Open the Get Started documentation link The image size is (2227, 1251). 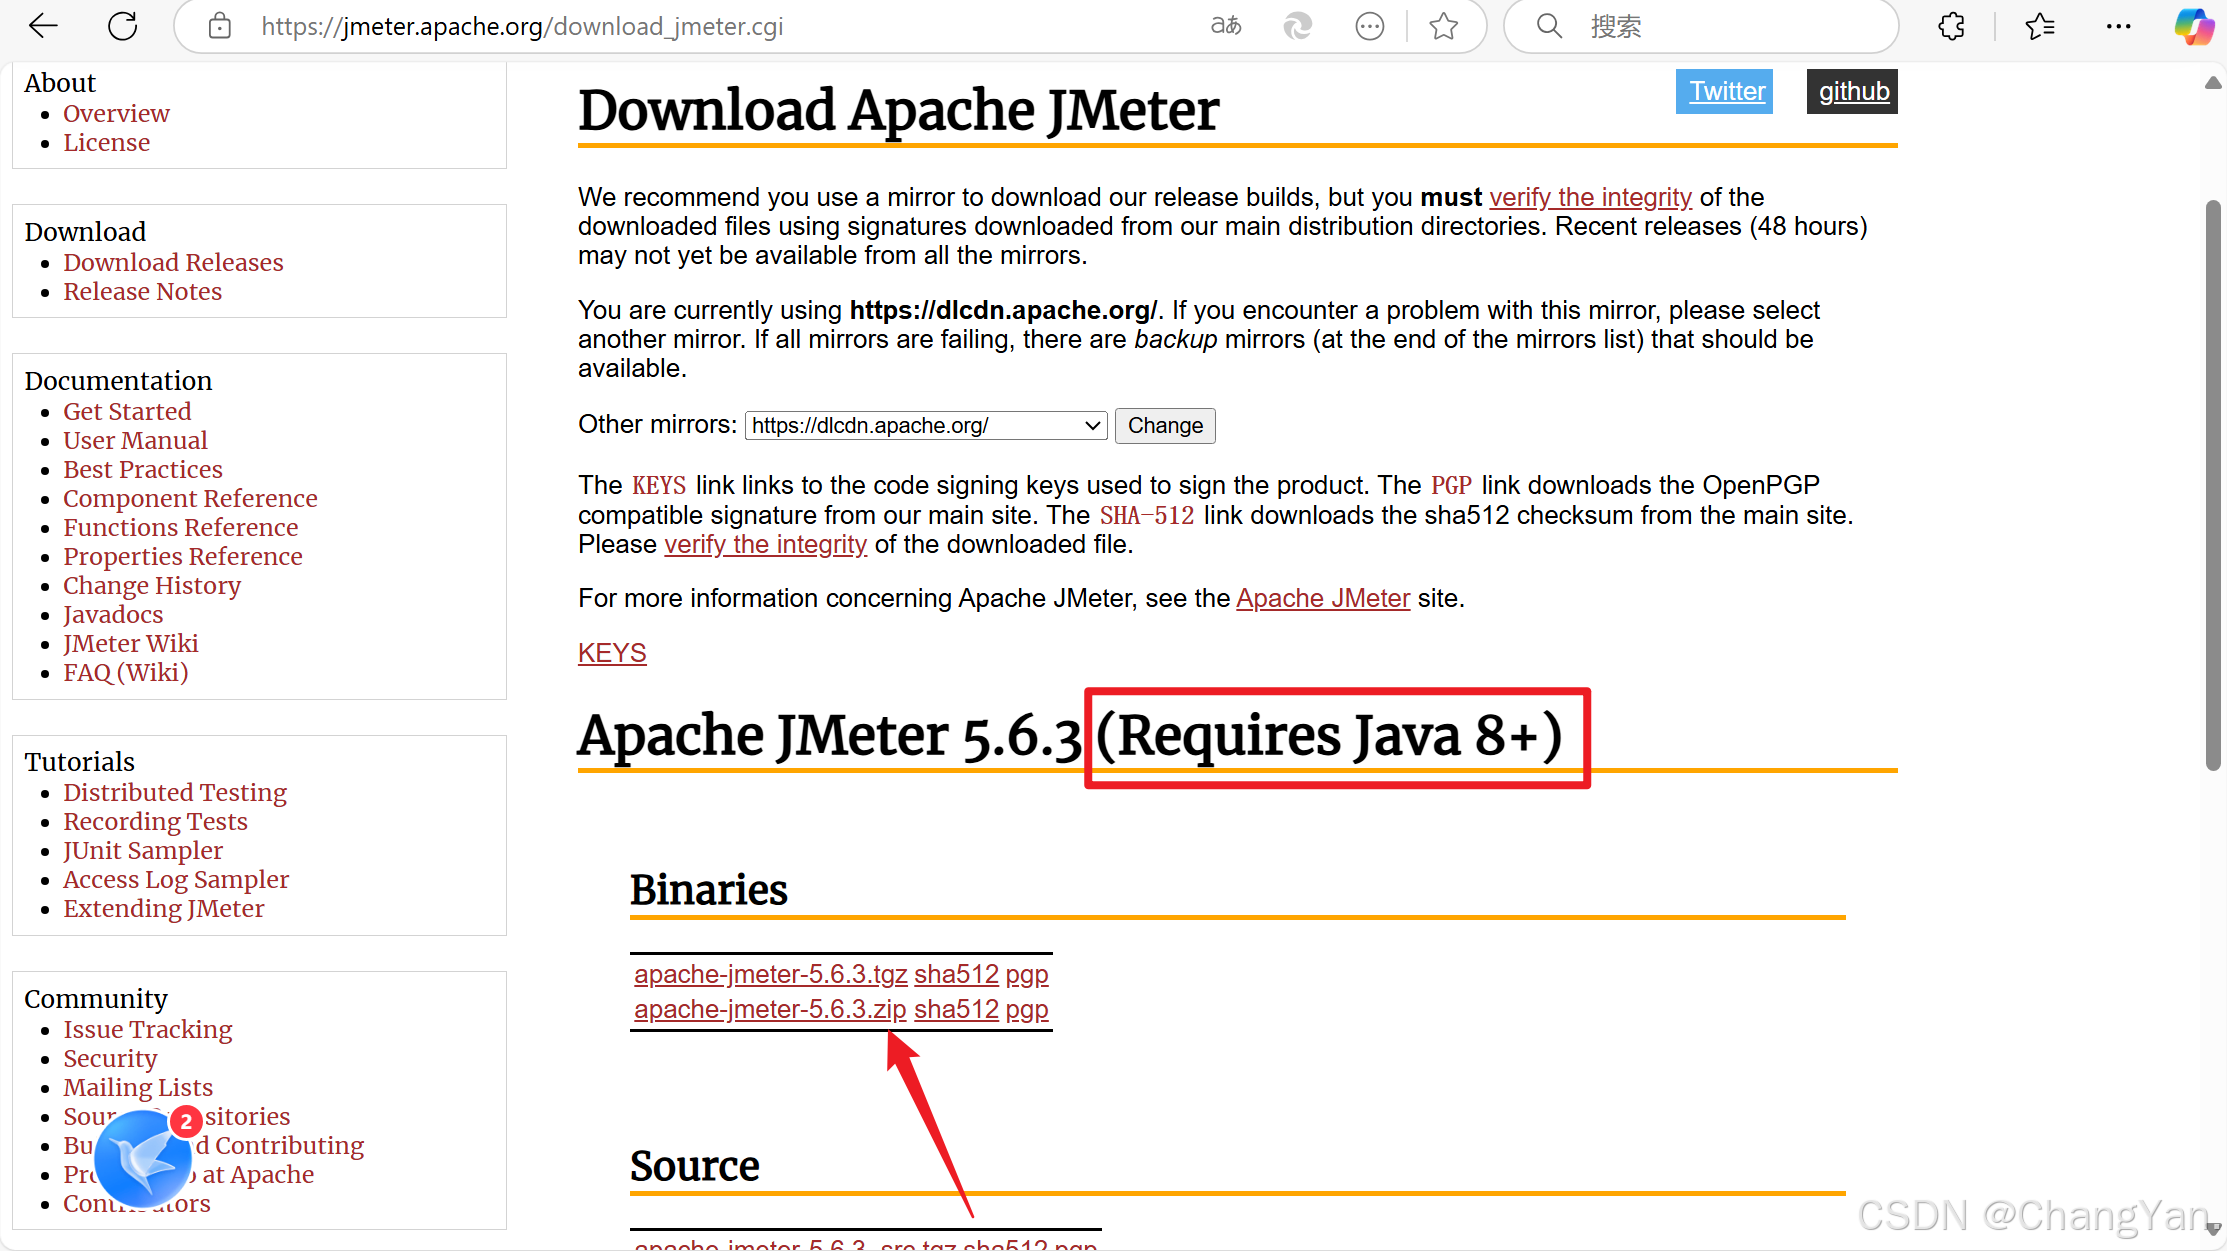tap(127, 412)
